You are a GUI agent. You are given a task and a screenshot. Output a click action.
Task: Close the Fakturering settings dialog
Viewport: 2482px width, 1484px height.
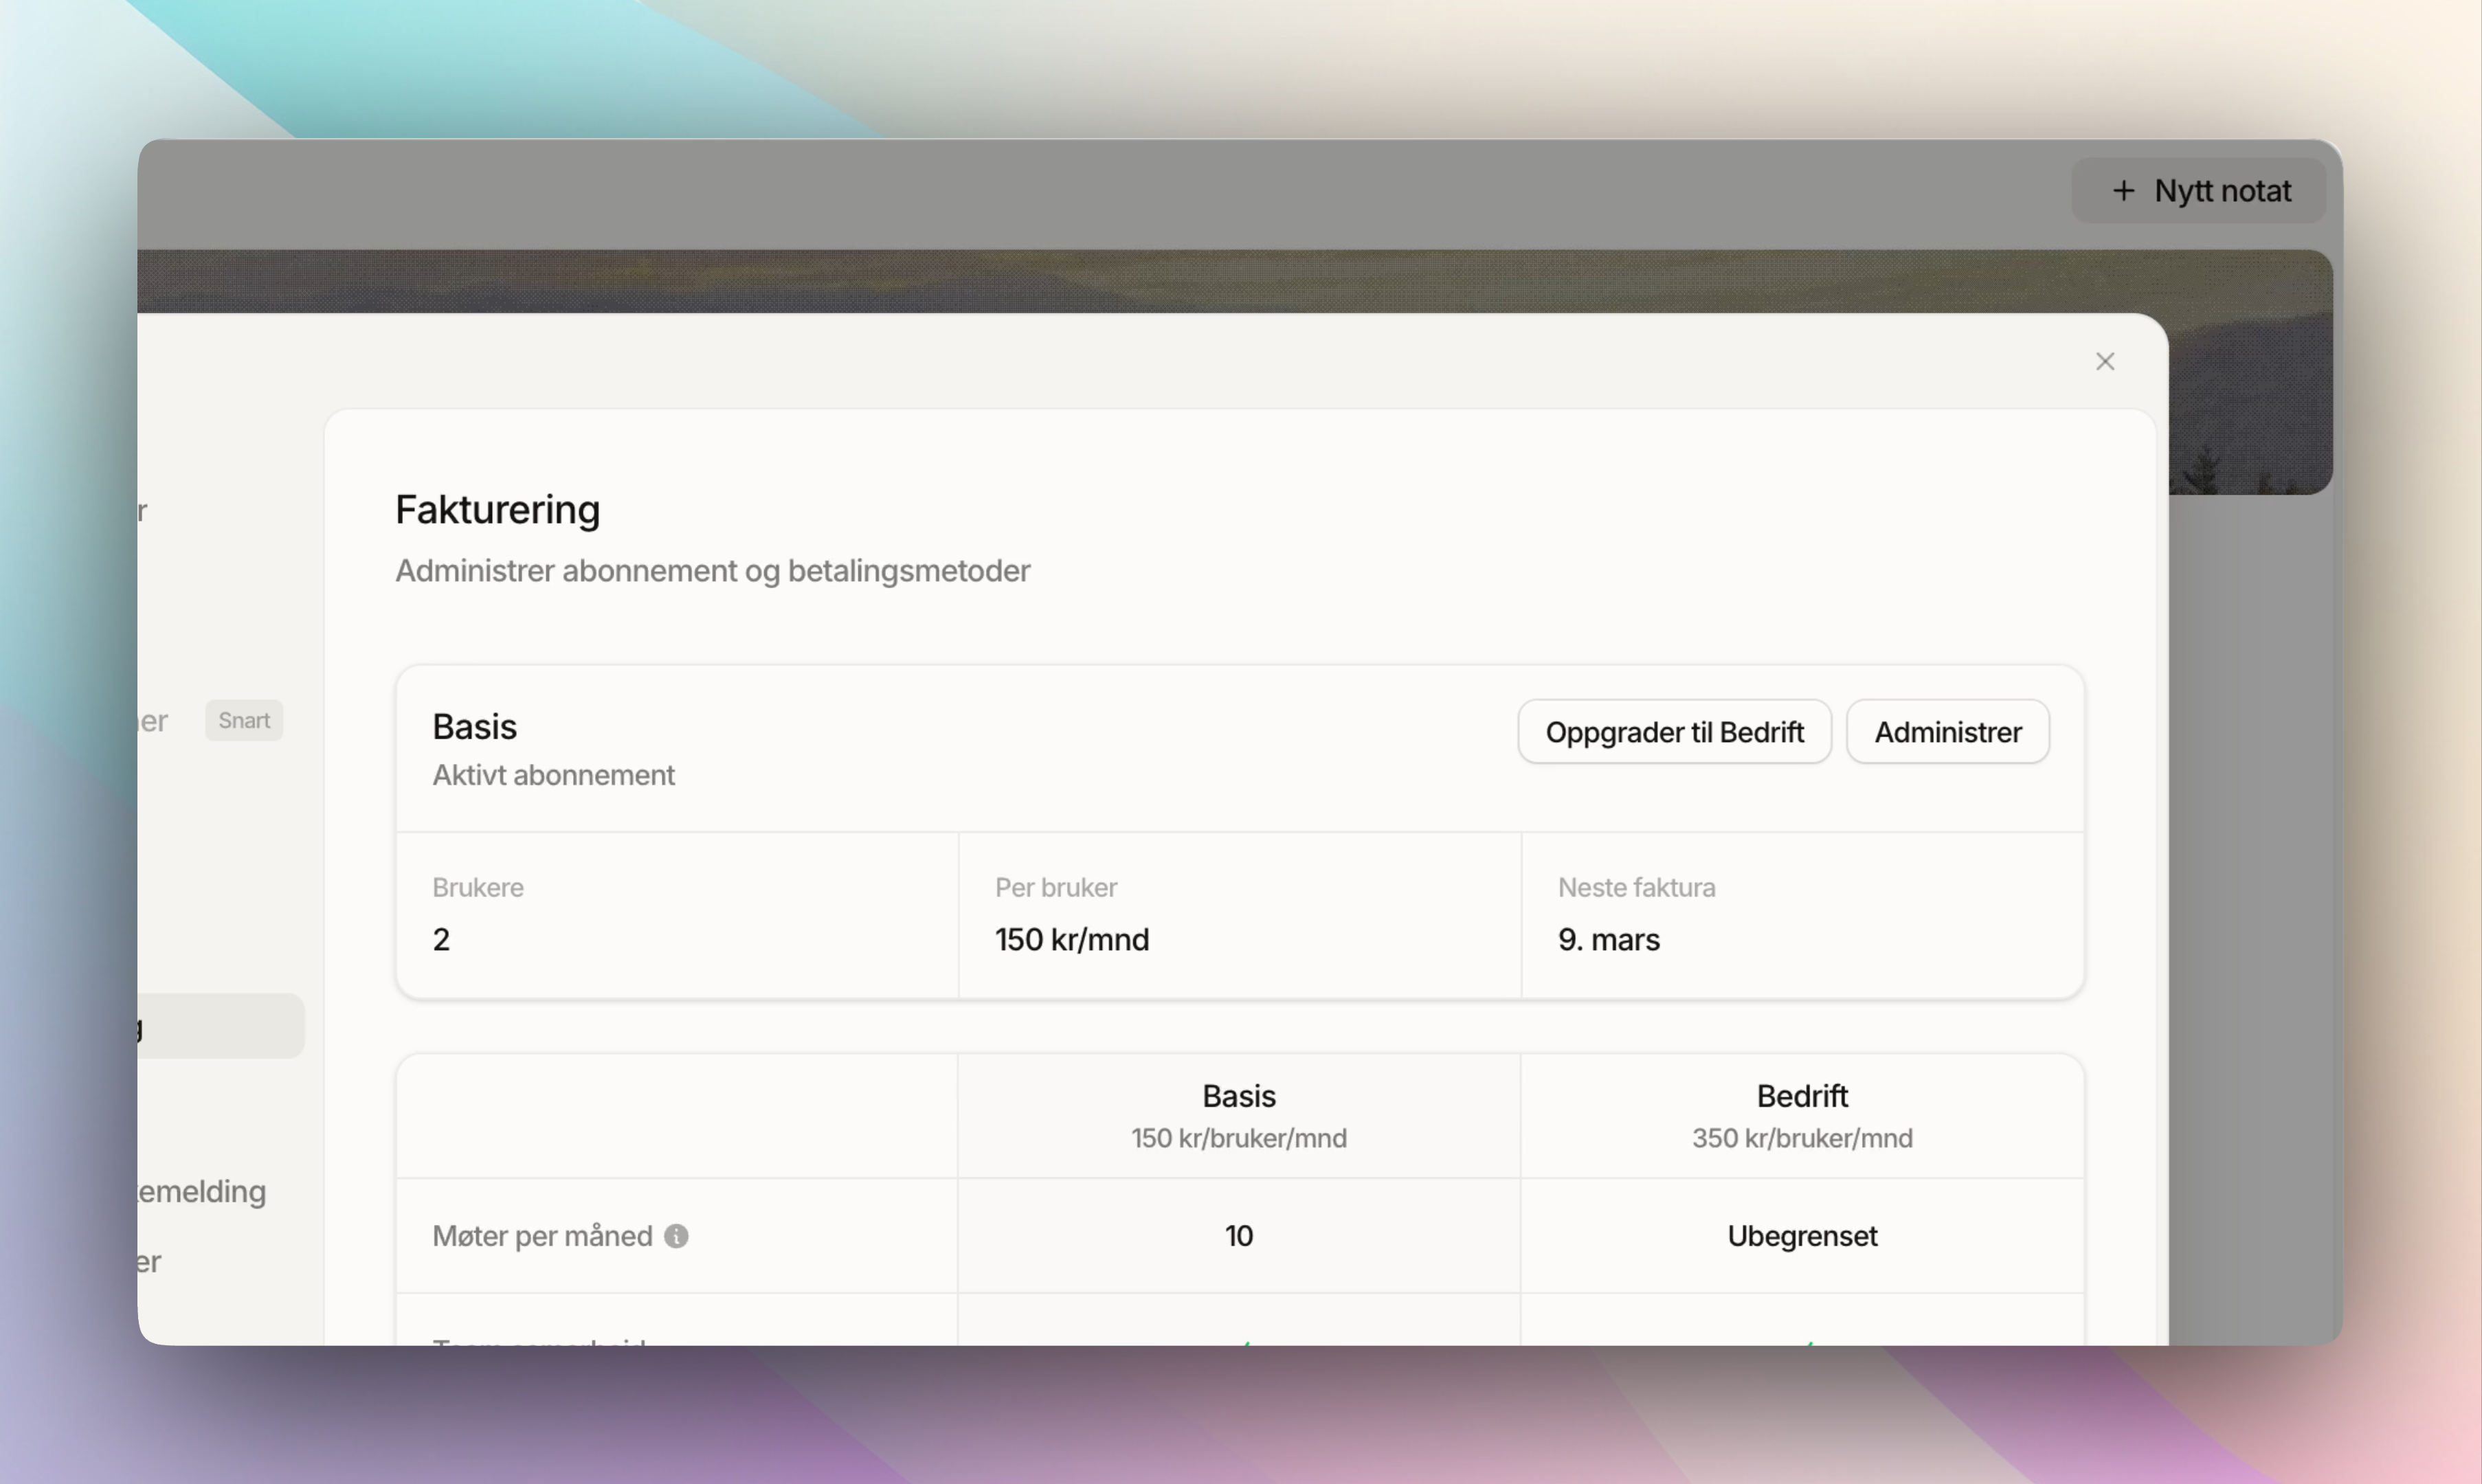tap(2104, 361)
